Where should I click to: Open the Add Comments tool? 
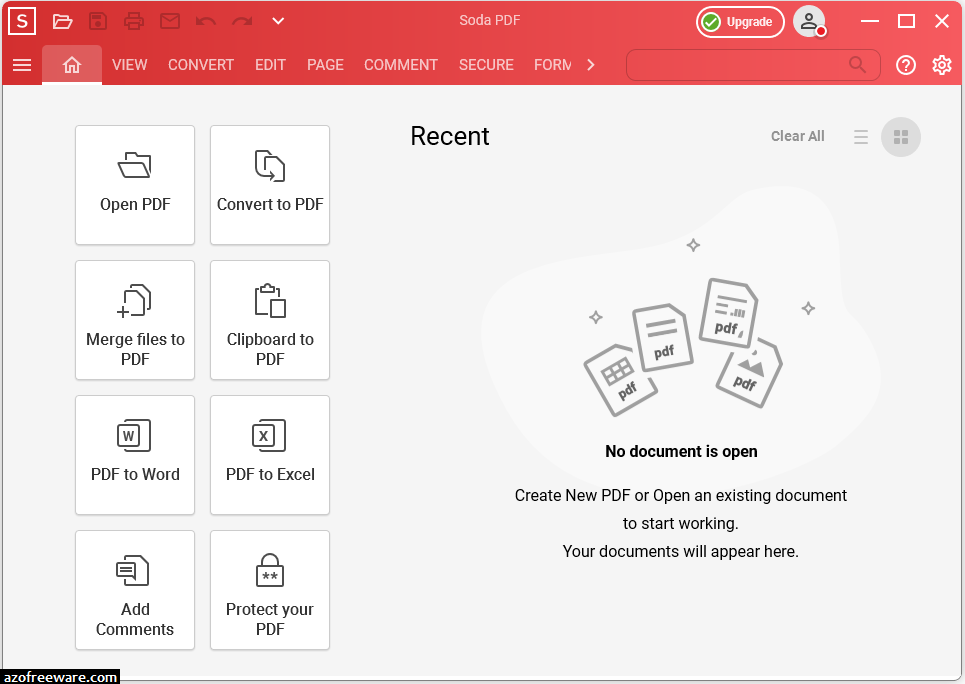[134, 590]
